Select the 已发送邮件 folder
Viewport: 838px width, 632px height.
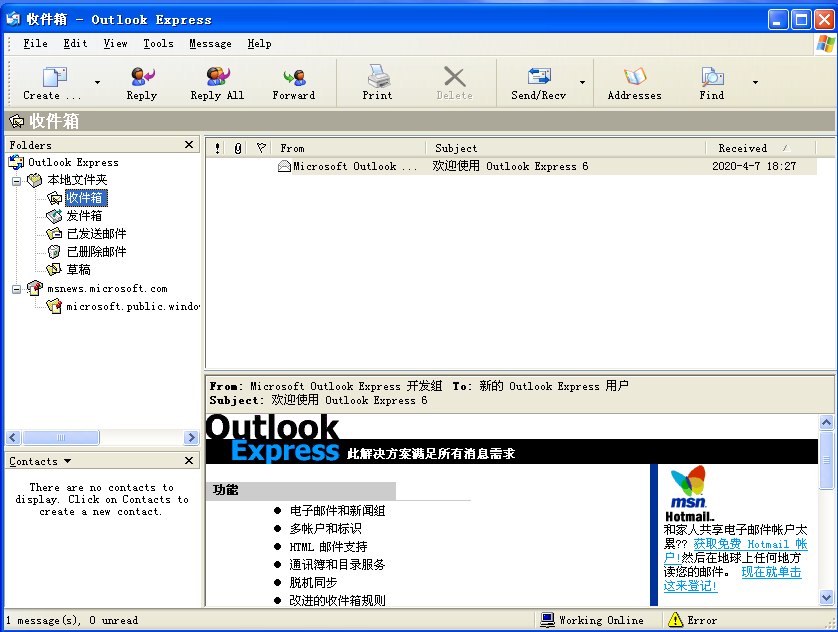(96, 234)
